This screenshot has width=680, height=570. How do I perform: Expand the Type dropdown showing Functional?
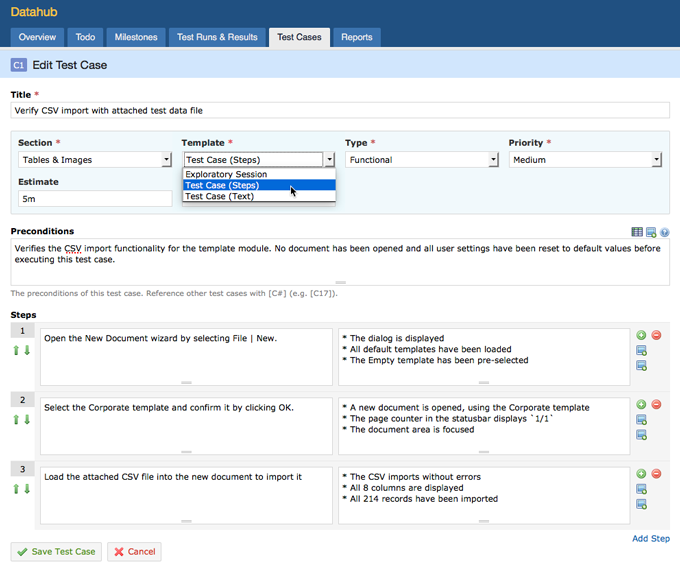pos(421,160)
